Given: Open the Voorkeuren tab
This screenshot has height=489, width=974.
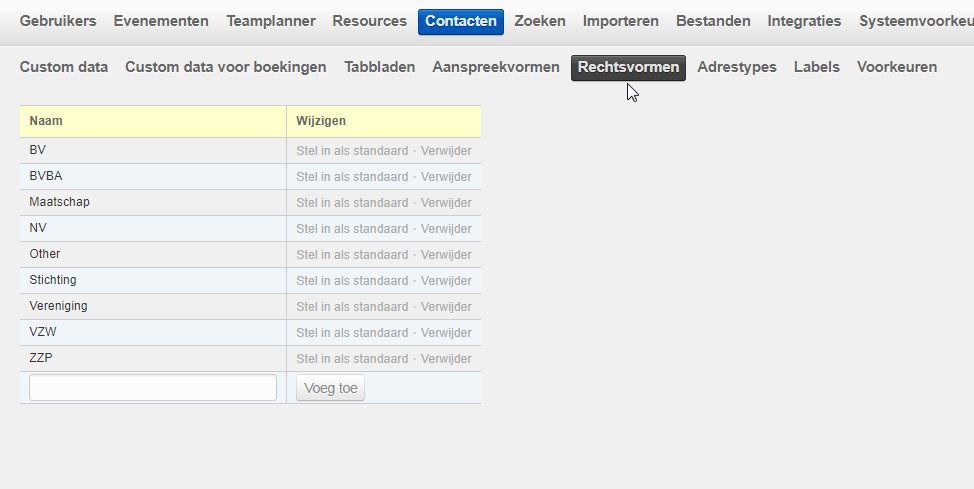Looking at the screenshot, I should (x=897, y=67).
